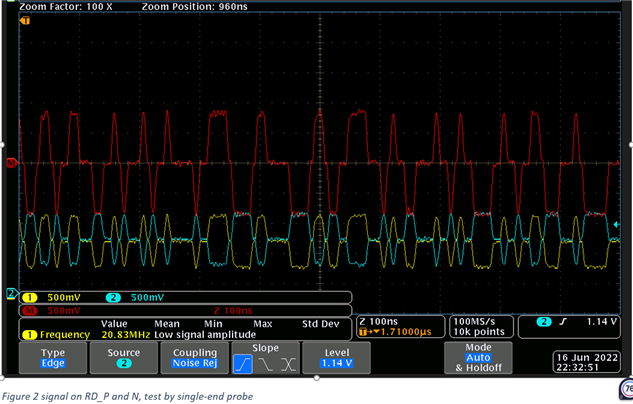Click the orange trigger position T marker
This screenshot has height=404, width=633.
click(25, 20)
